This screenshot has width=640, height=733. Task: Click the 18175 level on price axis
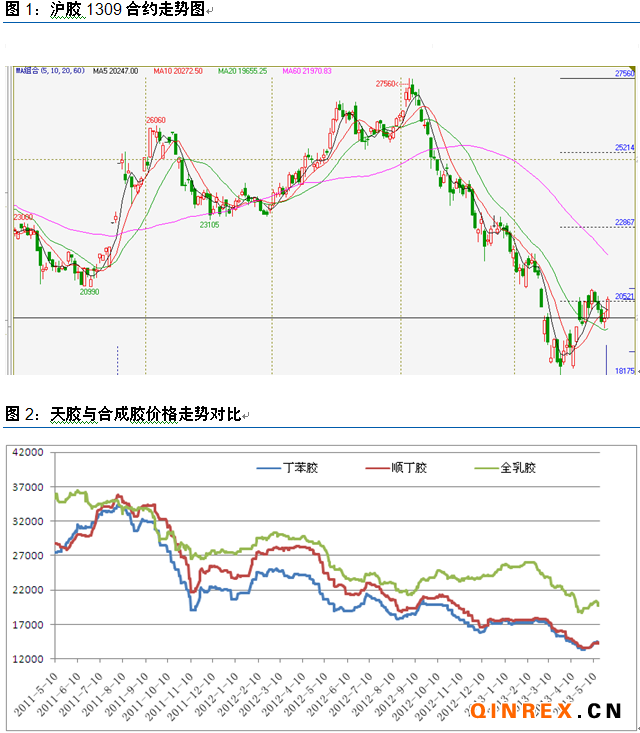(625, 370)
